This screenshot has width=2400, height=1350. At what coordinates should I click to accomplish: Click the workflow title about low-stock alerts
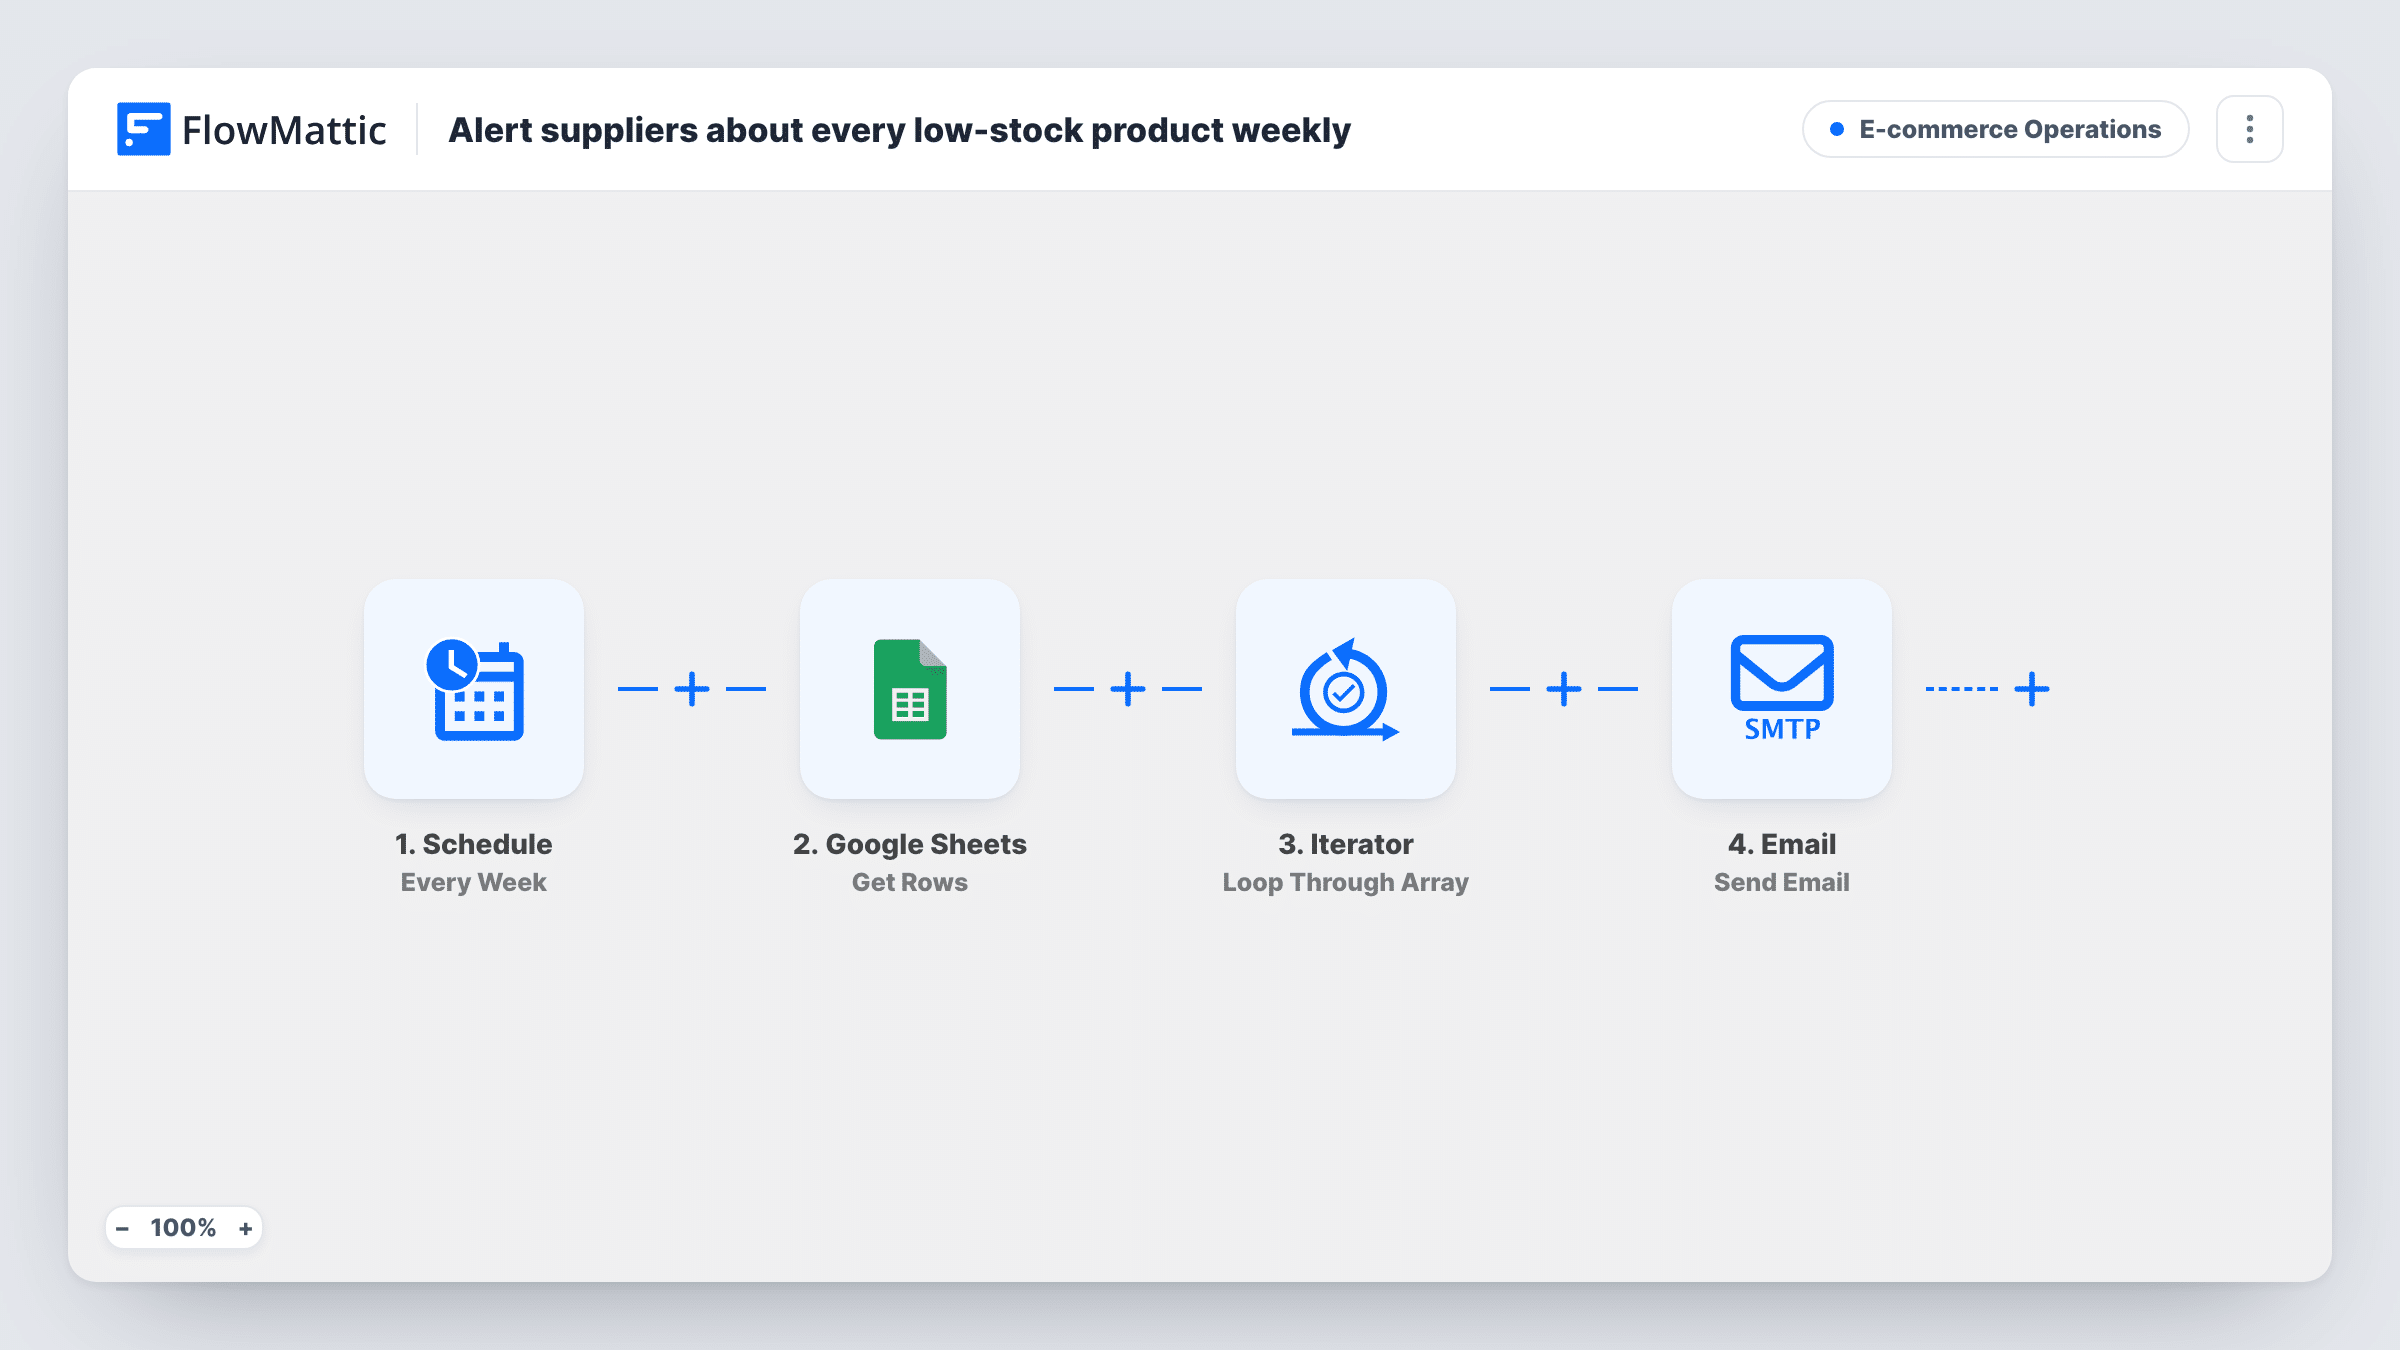click(899, 130)
